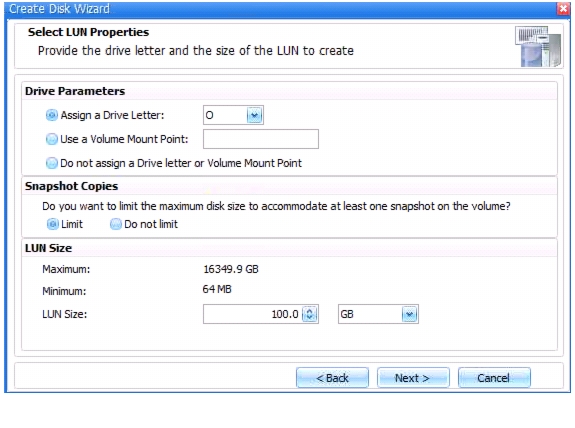
Task: Select Use a Volume Mount Point option
Action: (52, 139)
